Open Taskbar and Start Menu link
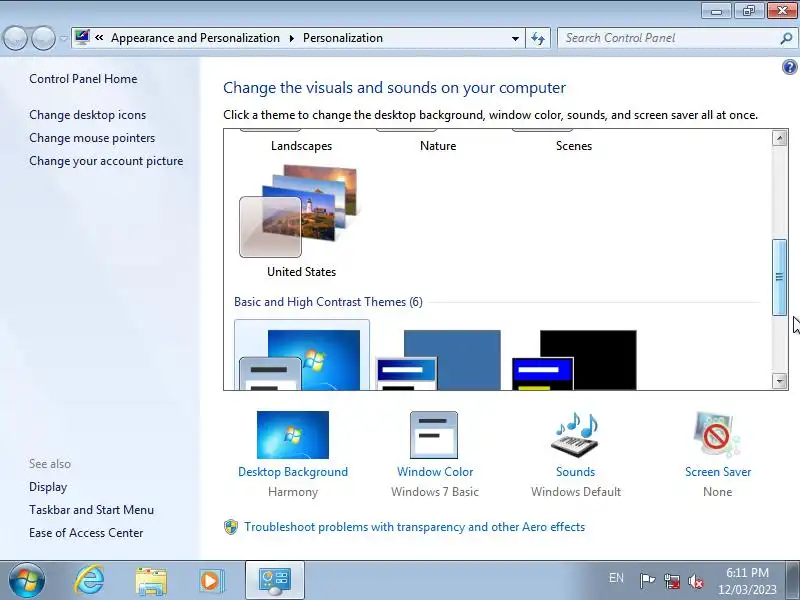The height and width of the screenshot is (600, 800). pyautogui.click(x=91, y=510)
